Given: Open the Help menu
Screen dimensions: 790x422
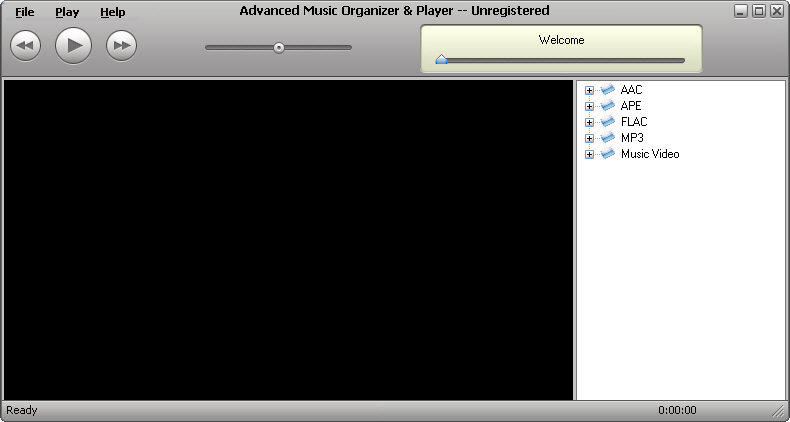Looking at the screenshot, I should coord(112,12).
